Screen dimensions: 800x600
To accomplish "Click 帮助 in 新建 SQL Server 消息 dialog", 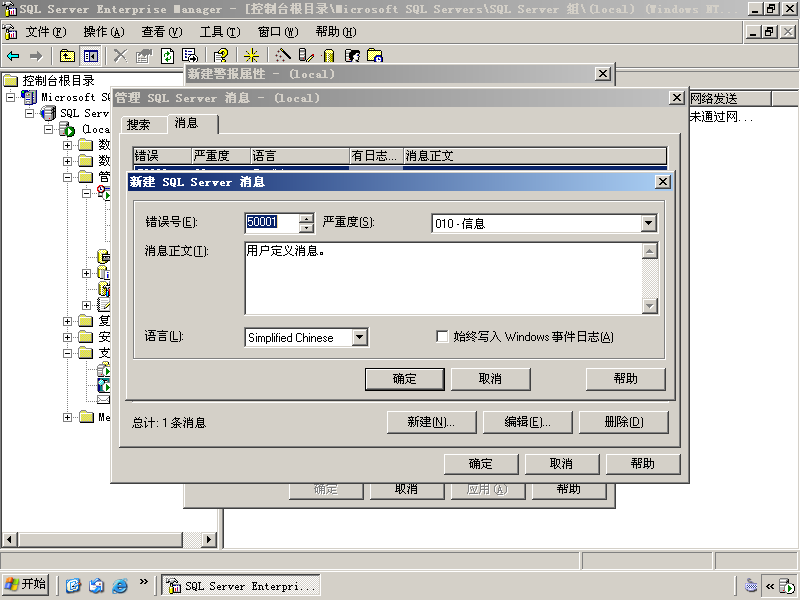I will (626, 379).
